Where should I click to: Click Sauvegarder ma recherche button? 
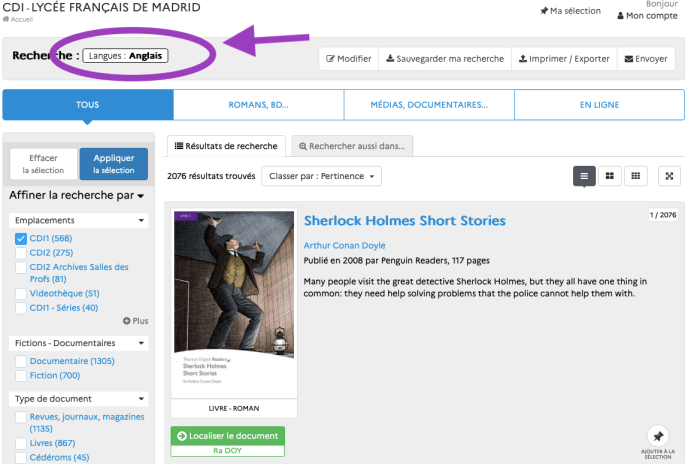pos(444,59)
